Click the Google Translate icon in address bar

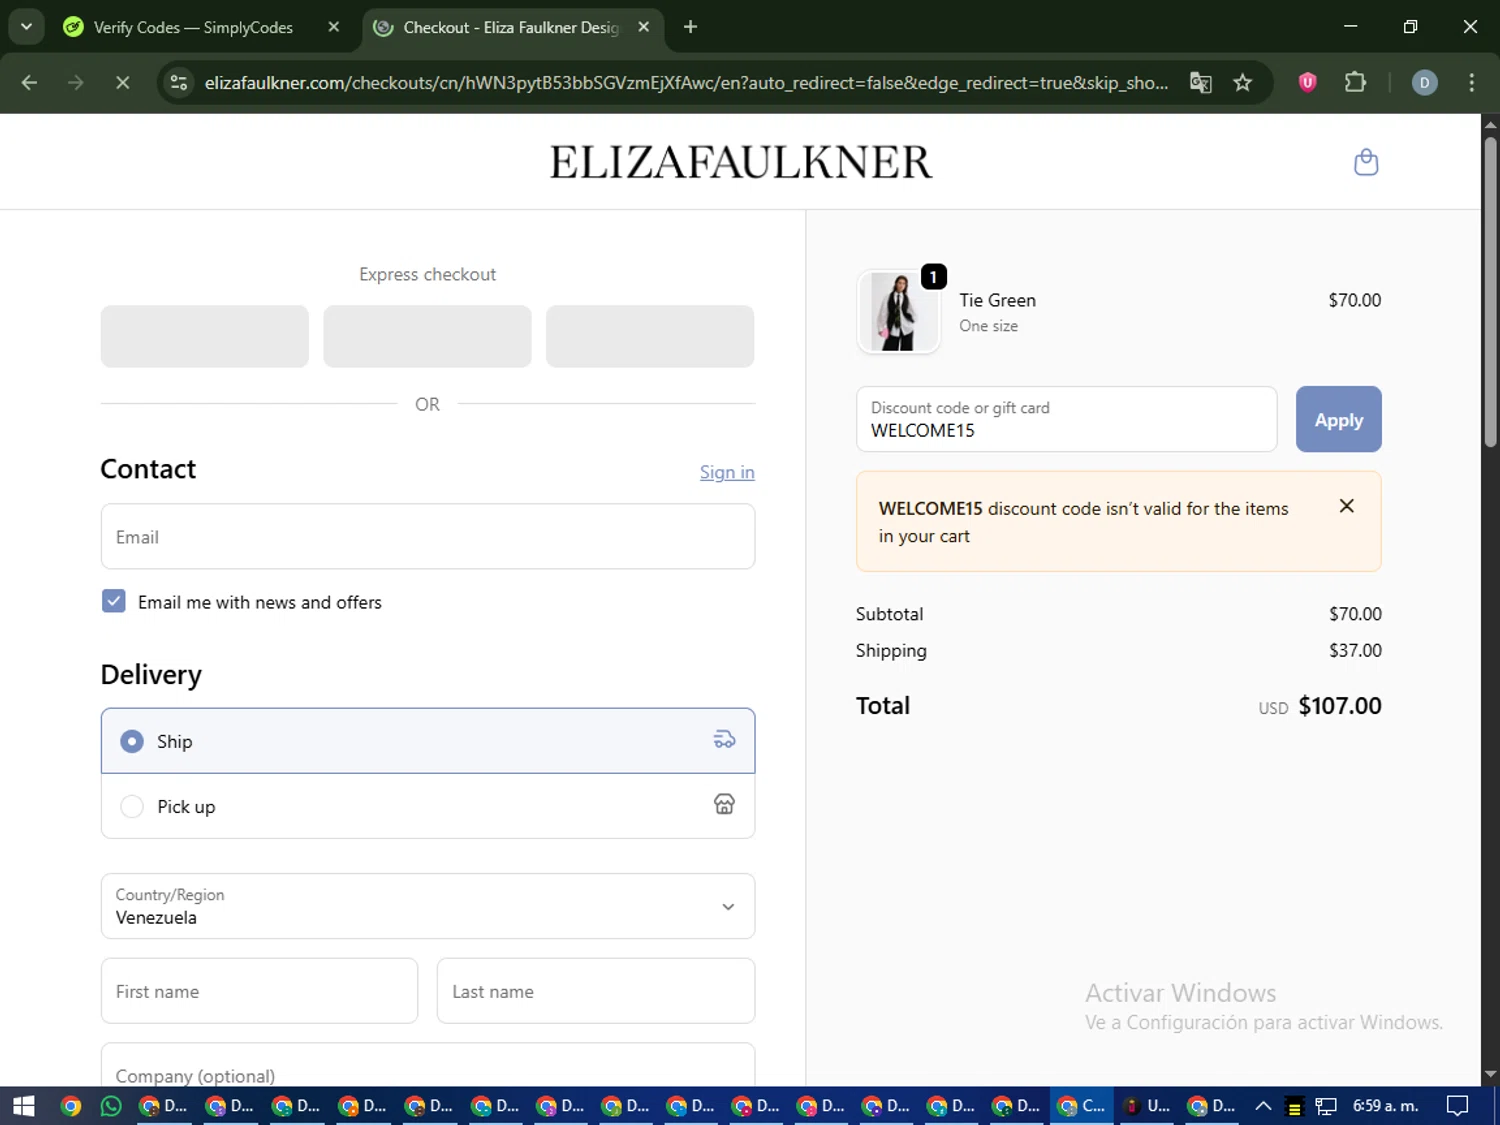coord(1201,83)
